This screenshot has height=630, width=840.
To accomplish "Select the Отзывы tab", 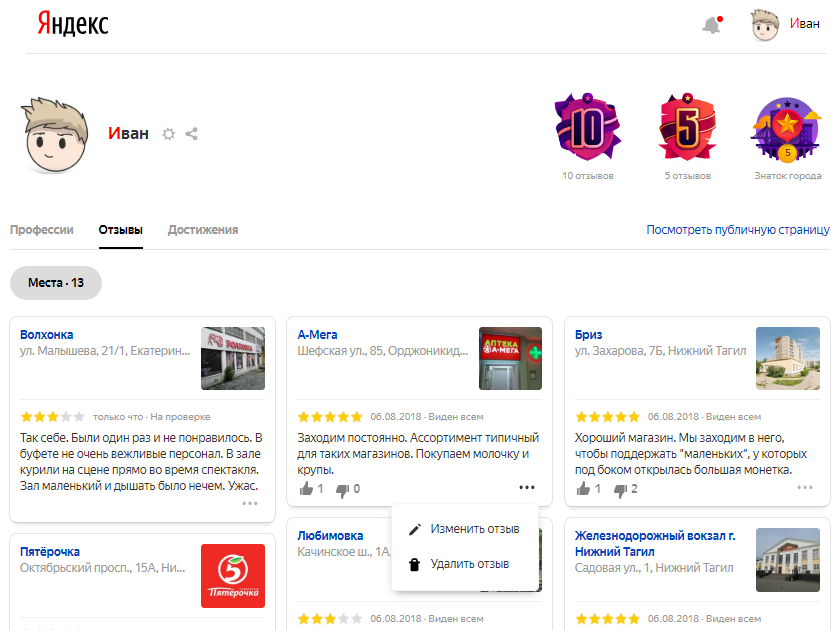I will tap(121, 230).
